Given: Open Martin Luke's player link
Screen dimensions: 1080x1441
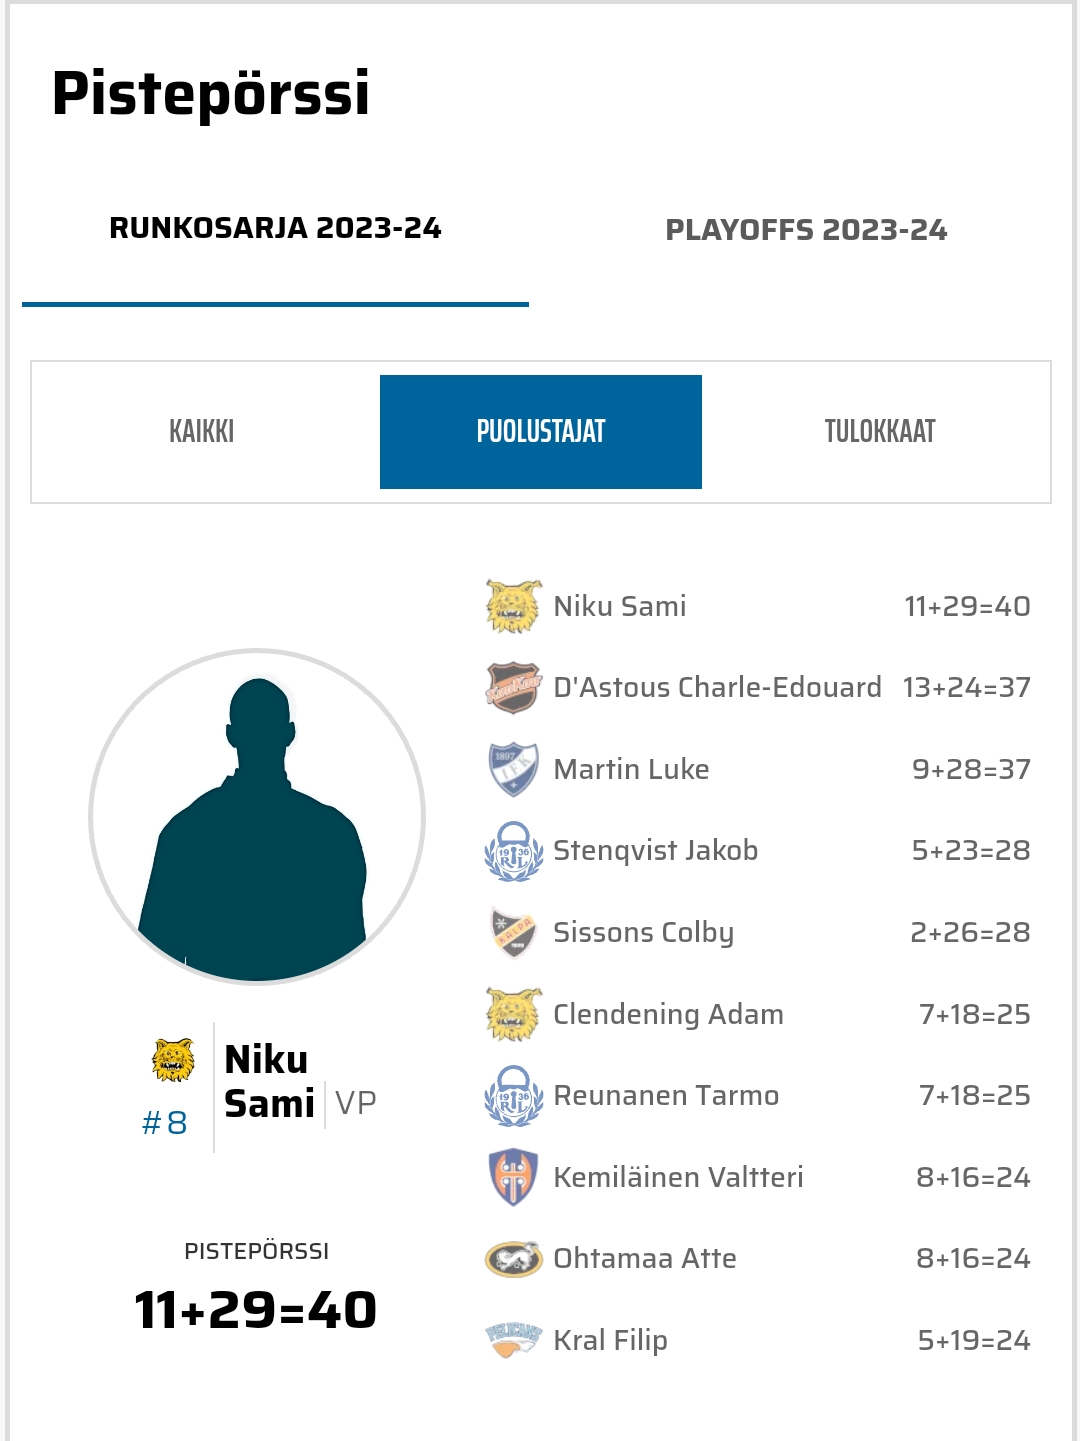Looking at the screenshot, I should pos(631,769).
